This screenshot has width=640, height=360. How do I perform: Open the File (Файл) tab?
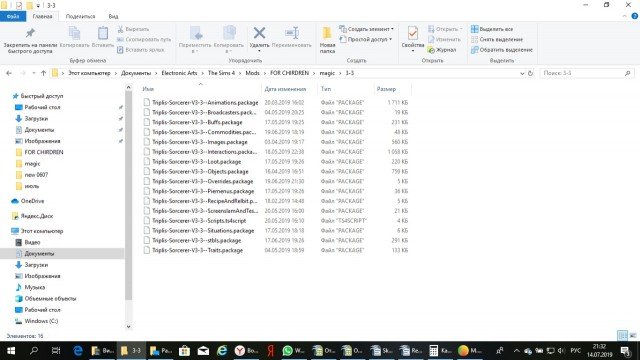tap(13, 16)
